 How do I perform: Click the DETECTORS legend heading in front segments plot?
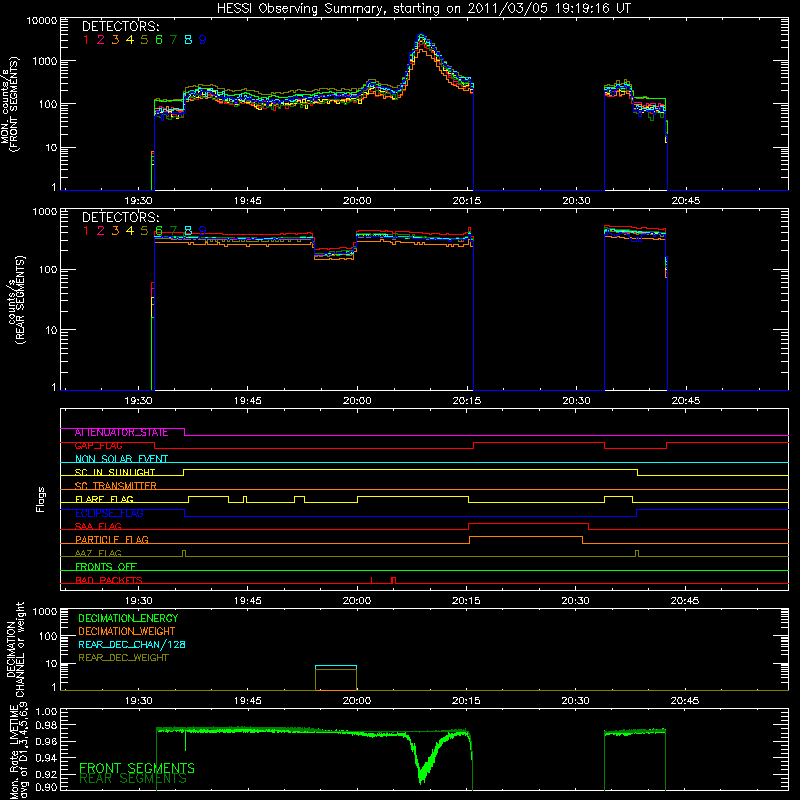[x=120, y=27]
